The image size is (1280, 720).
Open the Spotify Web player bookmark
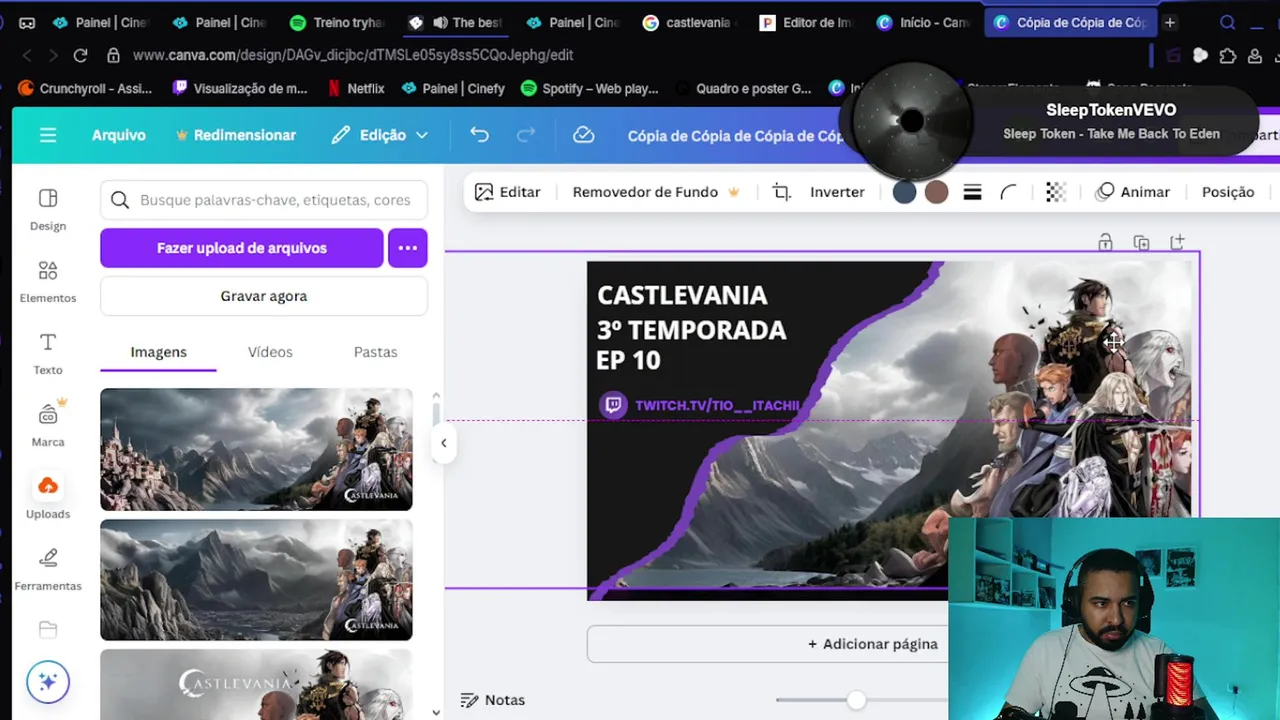[x=590, y=88]
